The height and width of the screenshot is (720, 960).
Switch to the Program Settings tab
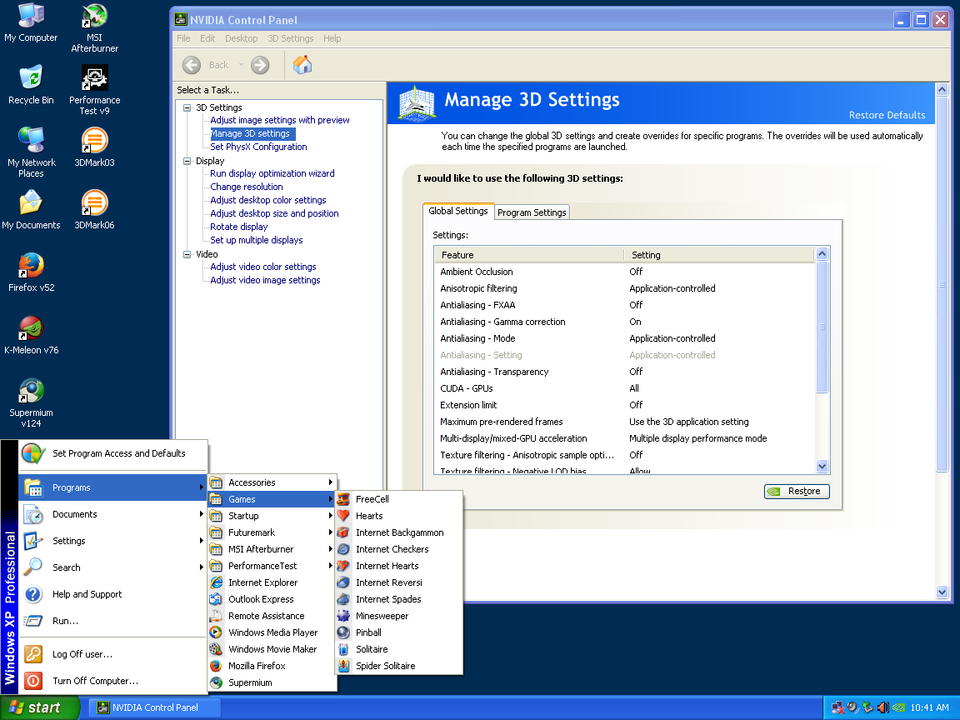[x=531, y=212]
